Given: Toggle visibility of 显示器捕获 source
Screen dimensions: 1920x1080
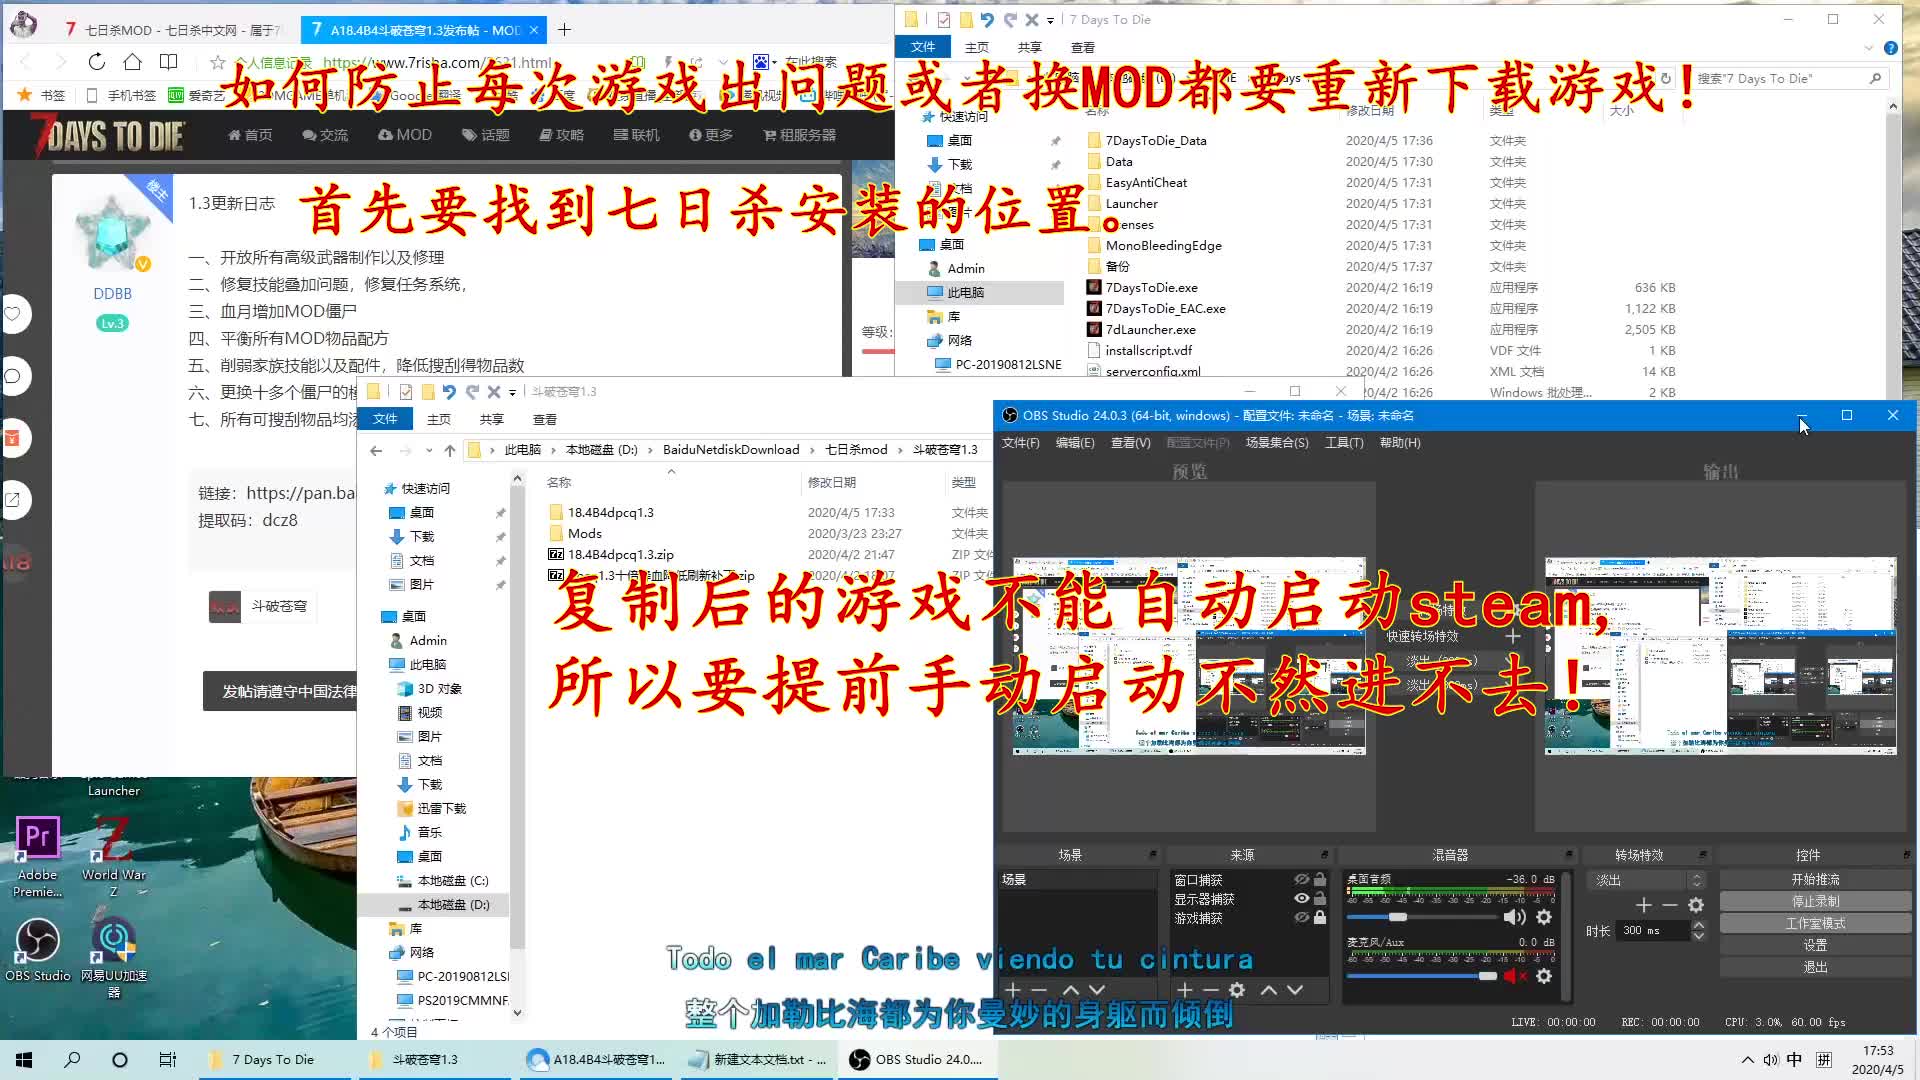Looking at the screenshot, I should [x=1302, y=898].
